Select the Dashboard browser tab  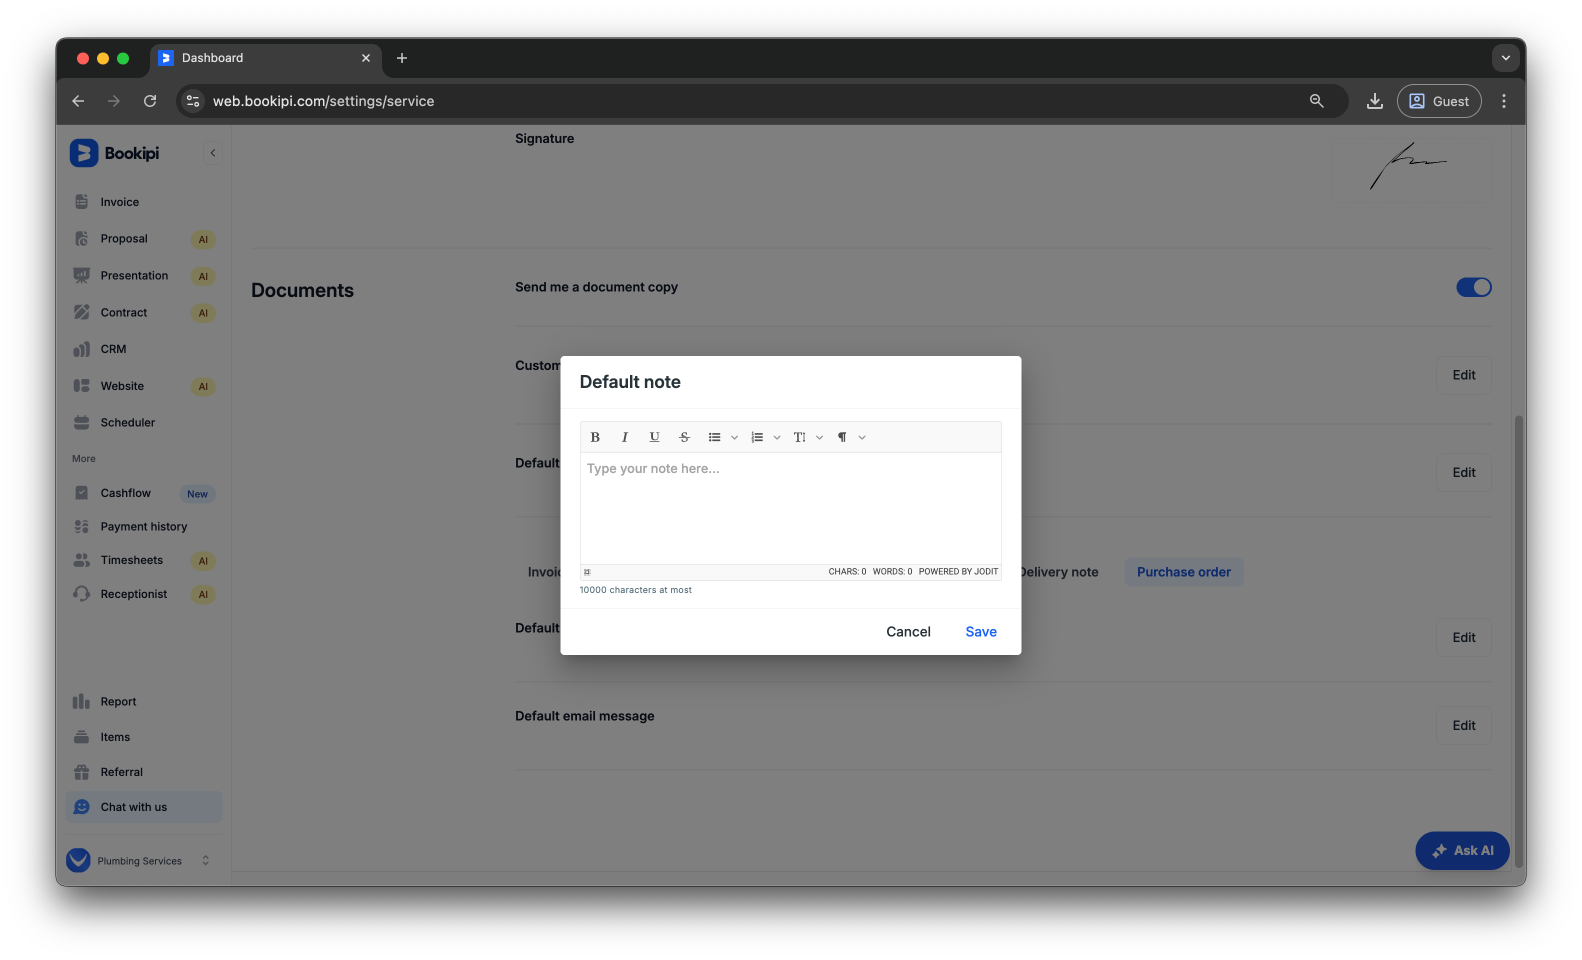coord(266,58)
